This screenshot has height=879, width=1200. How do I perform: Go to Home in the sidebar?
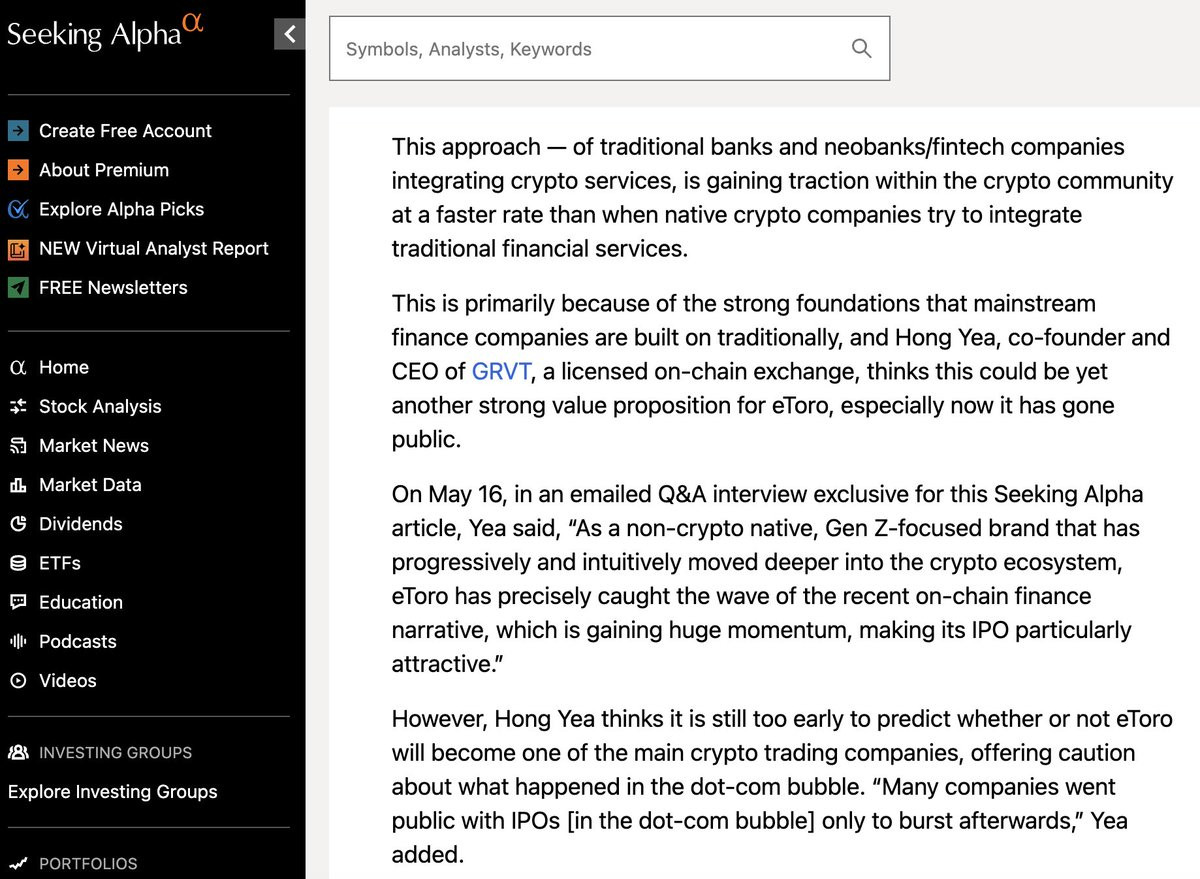[64, 367]
